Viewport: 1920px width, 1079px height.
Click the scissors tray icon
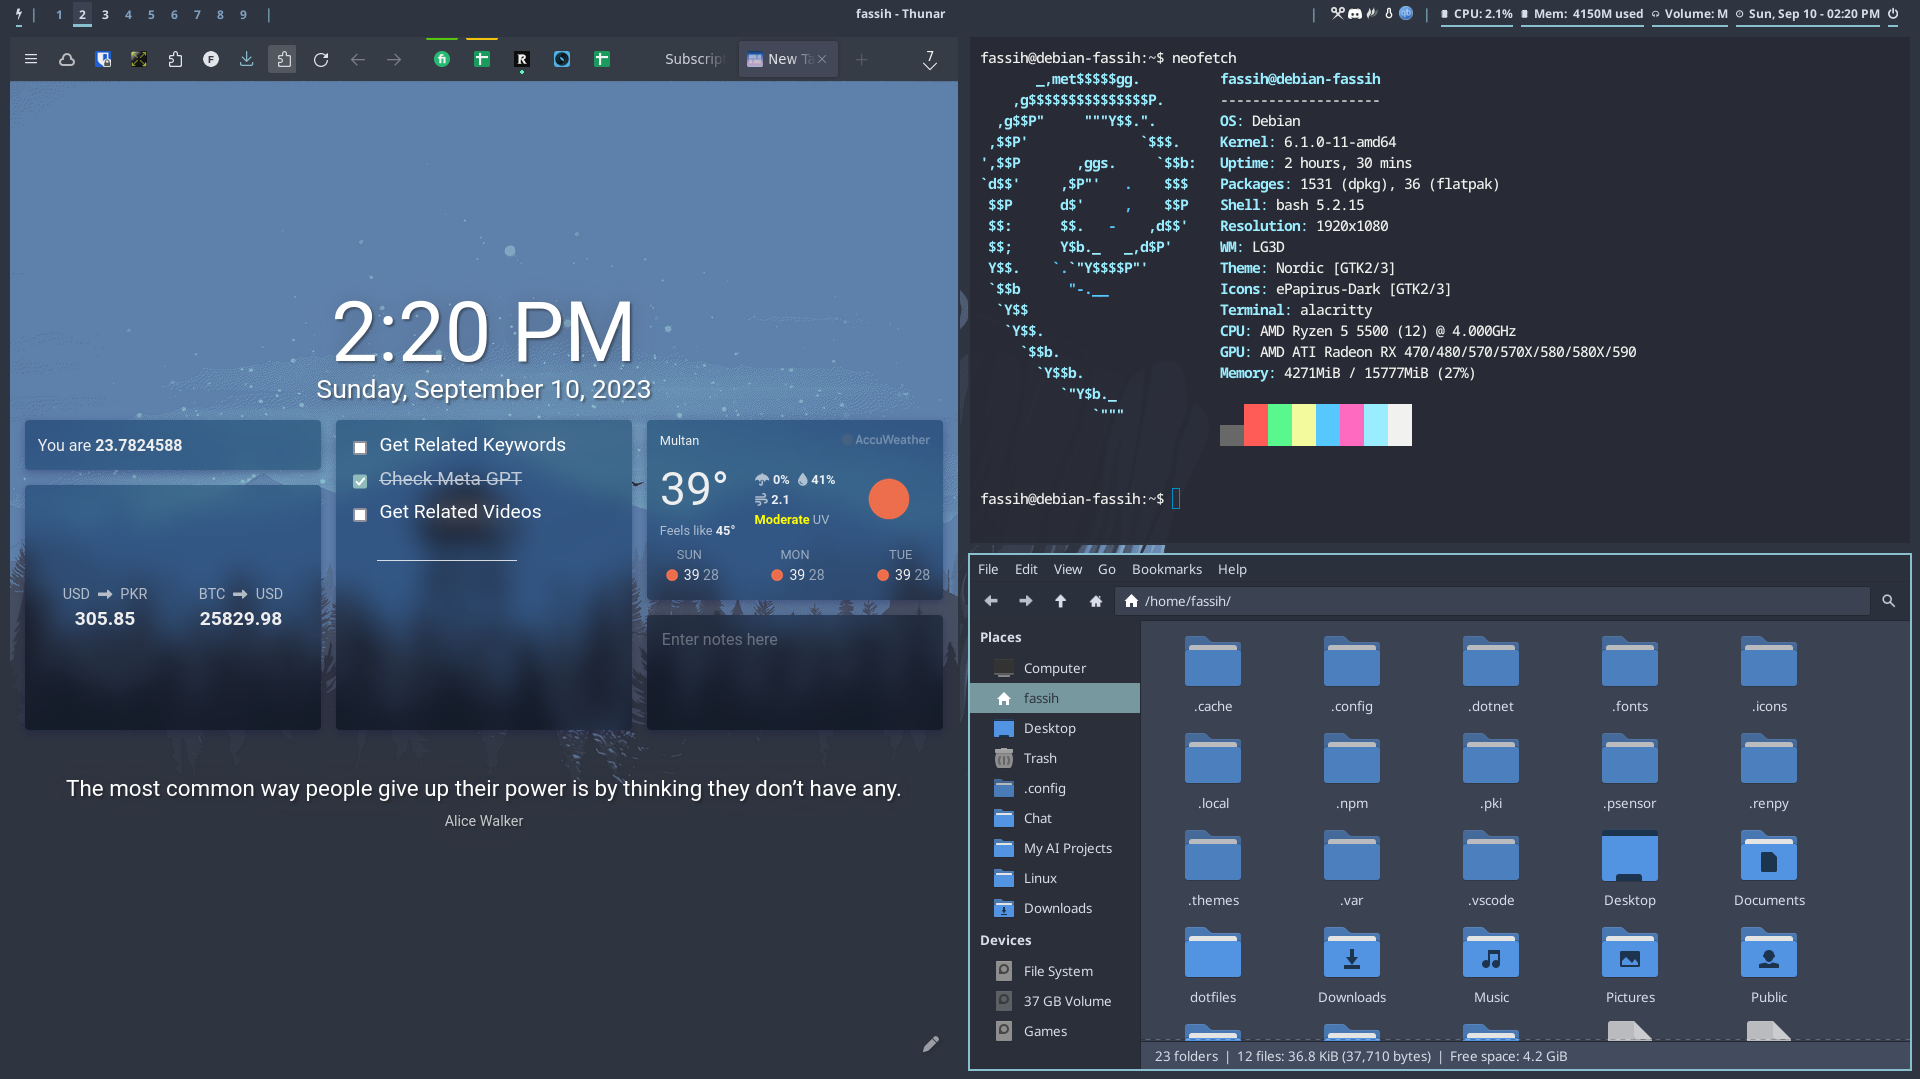(x=1337, y=14)
